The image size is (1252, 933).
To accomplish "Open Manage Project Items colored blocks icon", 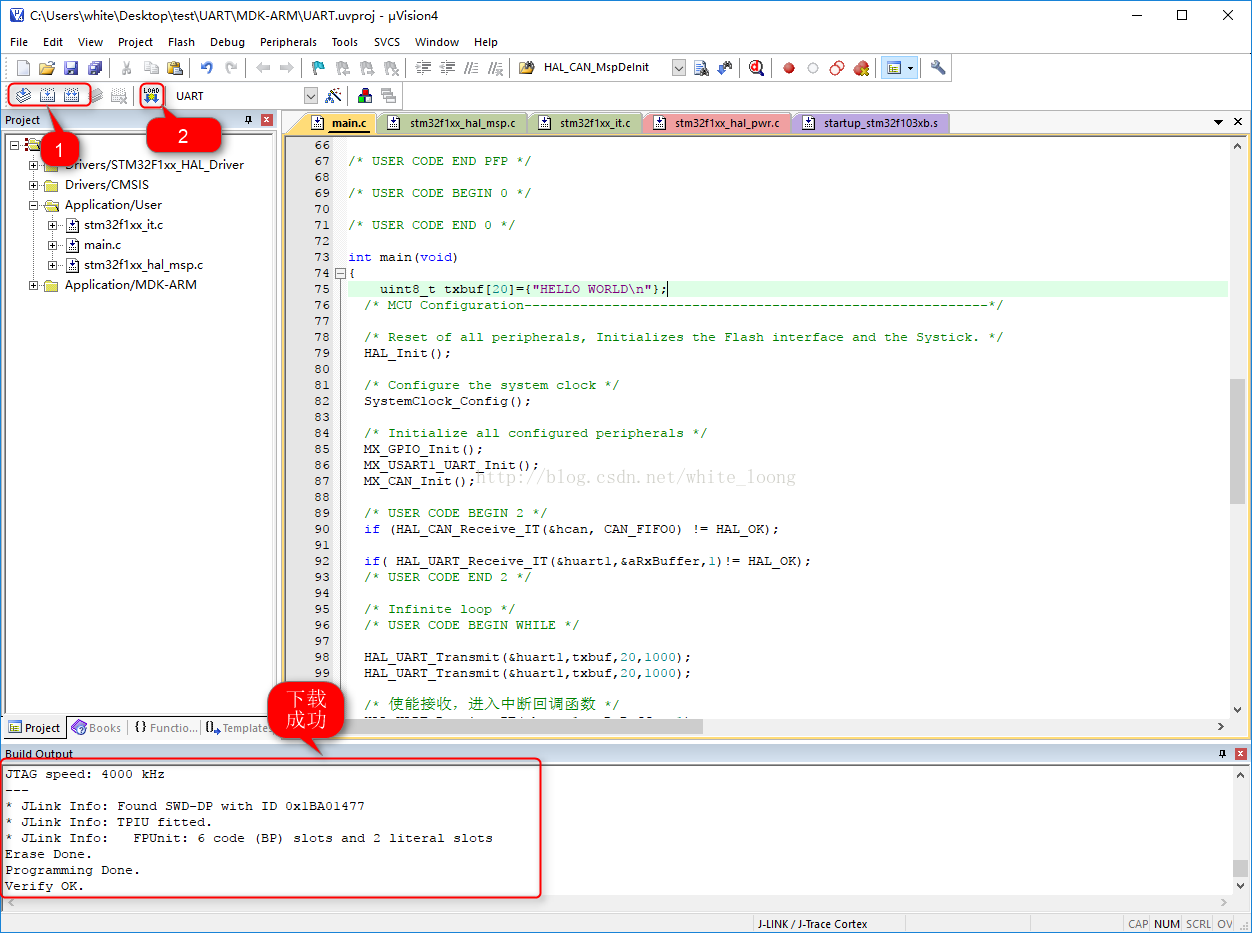I will click(x=364, y=95).
